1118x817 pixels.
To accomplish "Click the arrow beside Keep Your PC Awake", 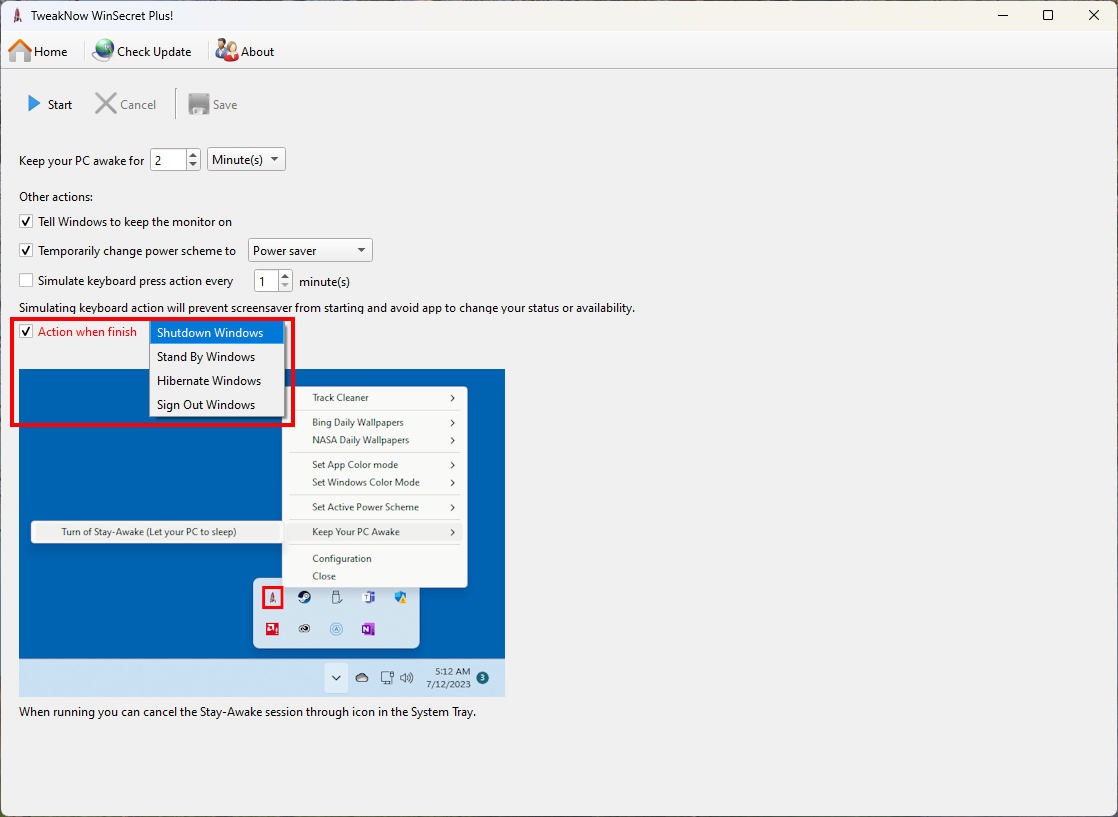I will click(x=453, y=532).
